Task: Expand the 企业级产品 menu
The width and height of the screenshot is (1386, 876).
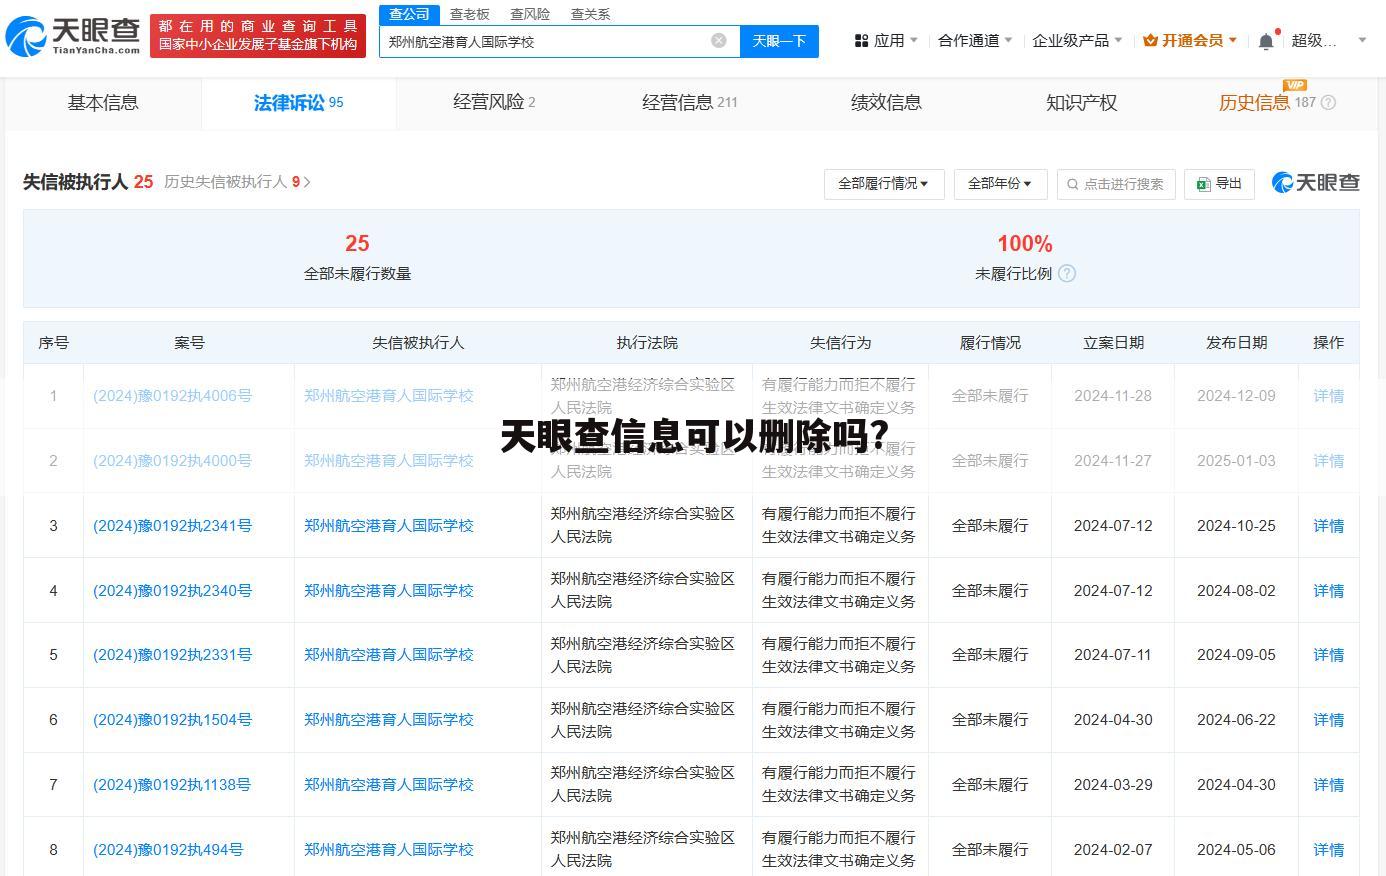Action: (x=1077, y=41)
